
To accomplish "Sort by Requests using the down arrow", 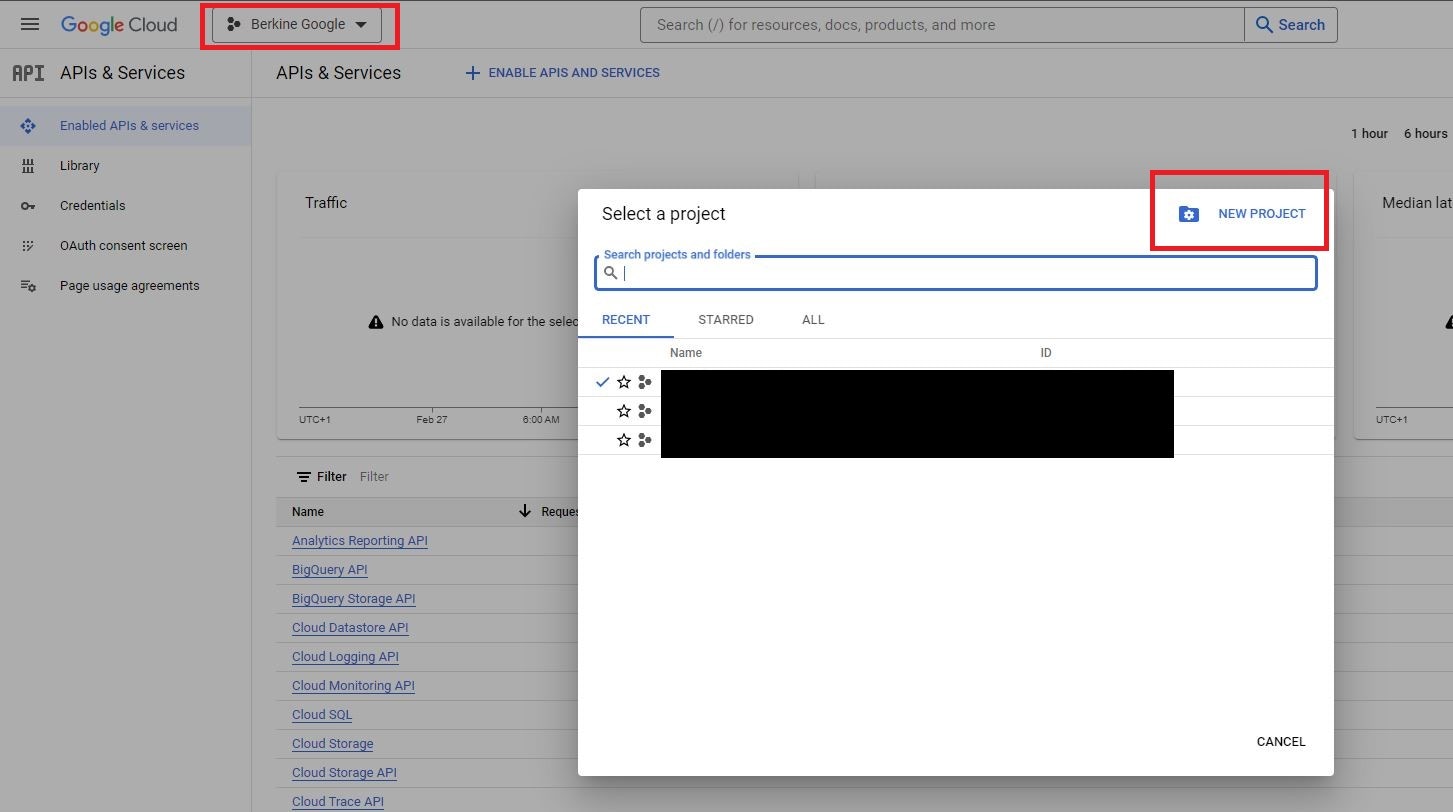I will [525, 511].
